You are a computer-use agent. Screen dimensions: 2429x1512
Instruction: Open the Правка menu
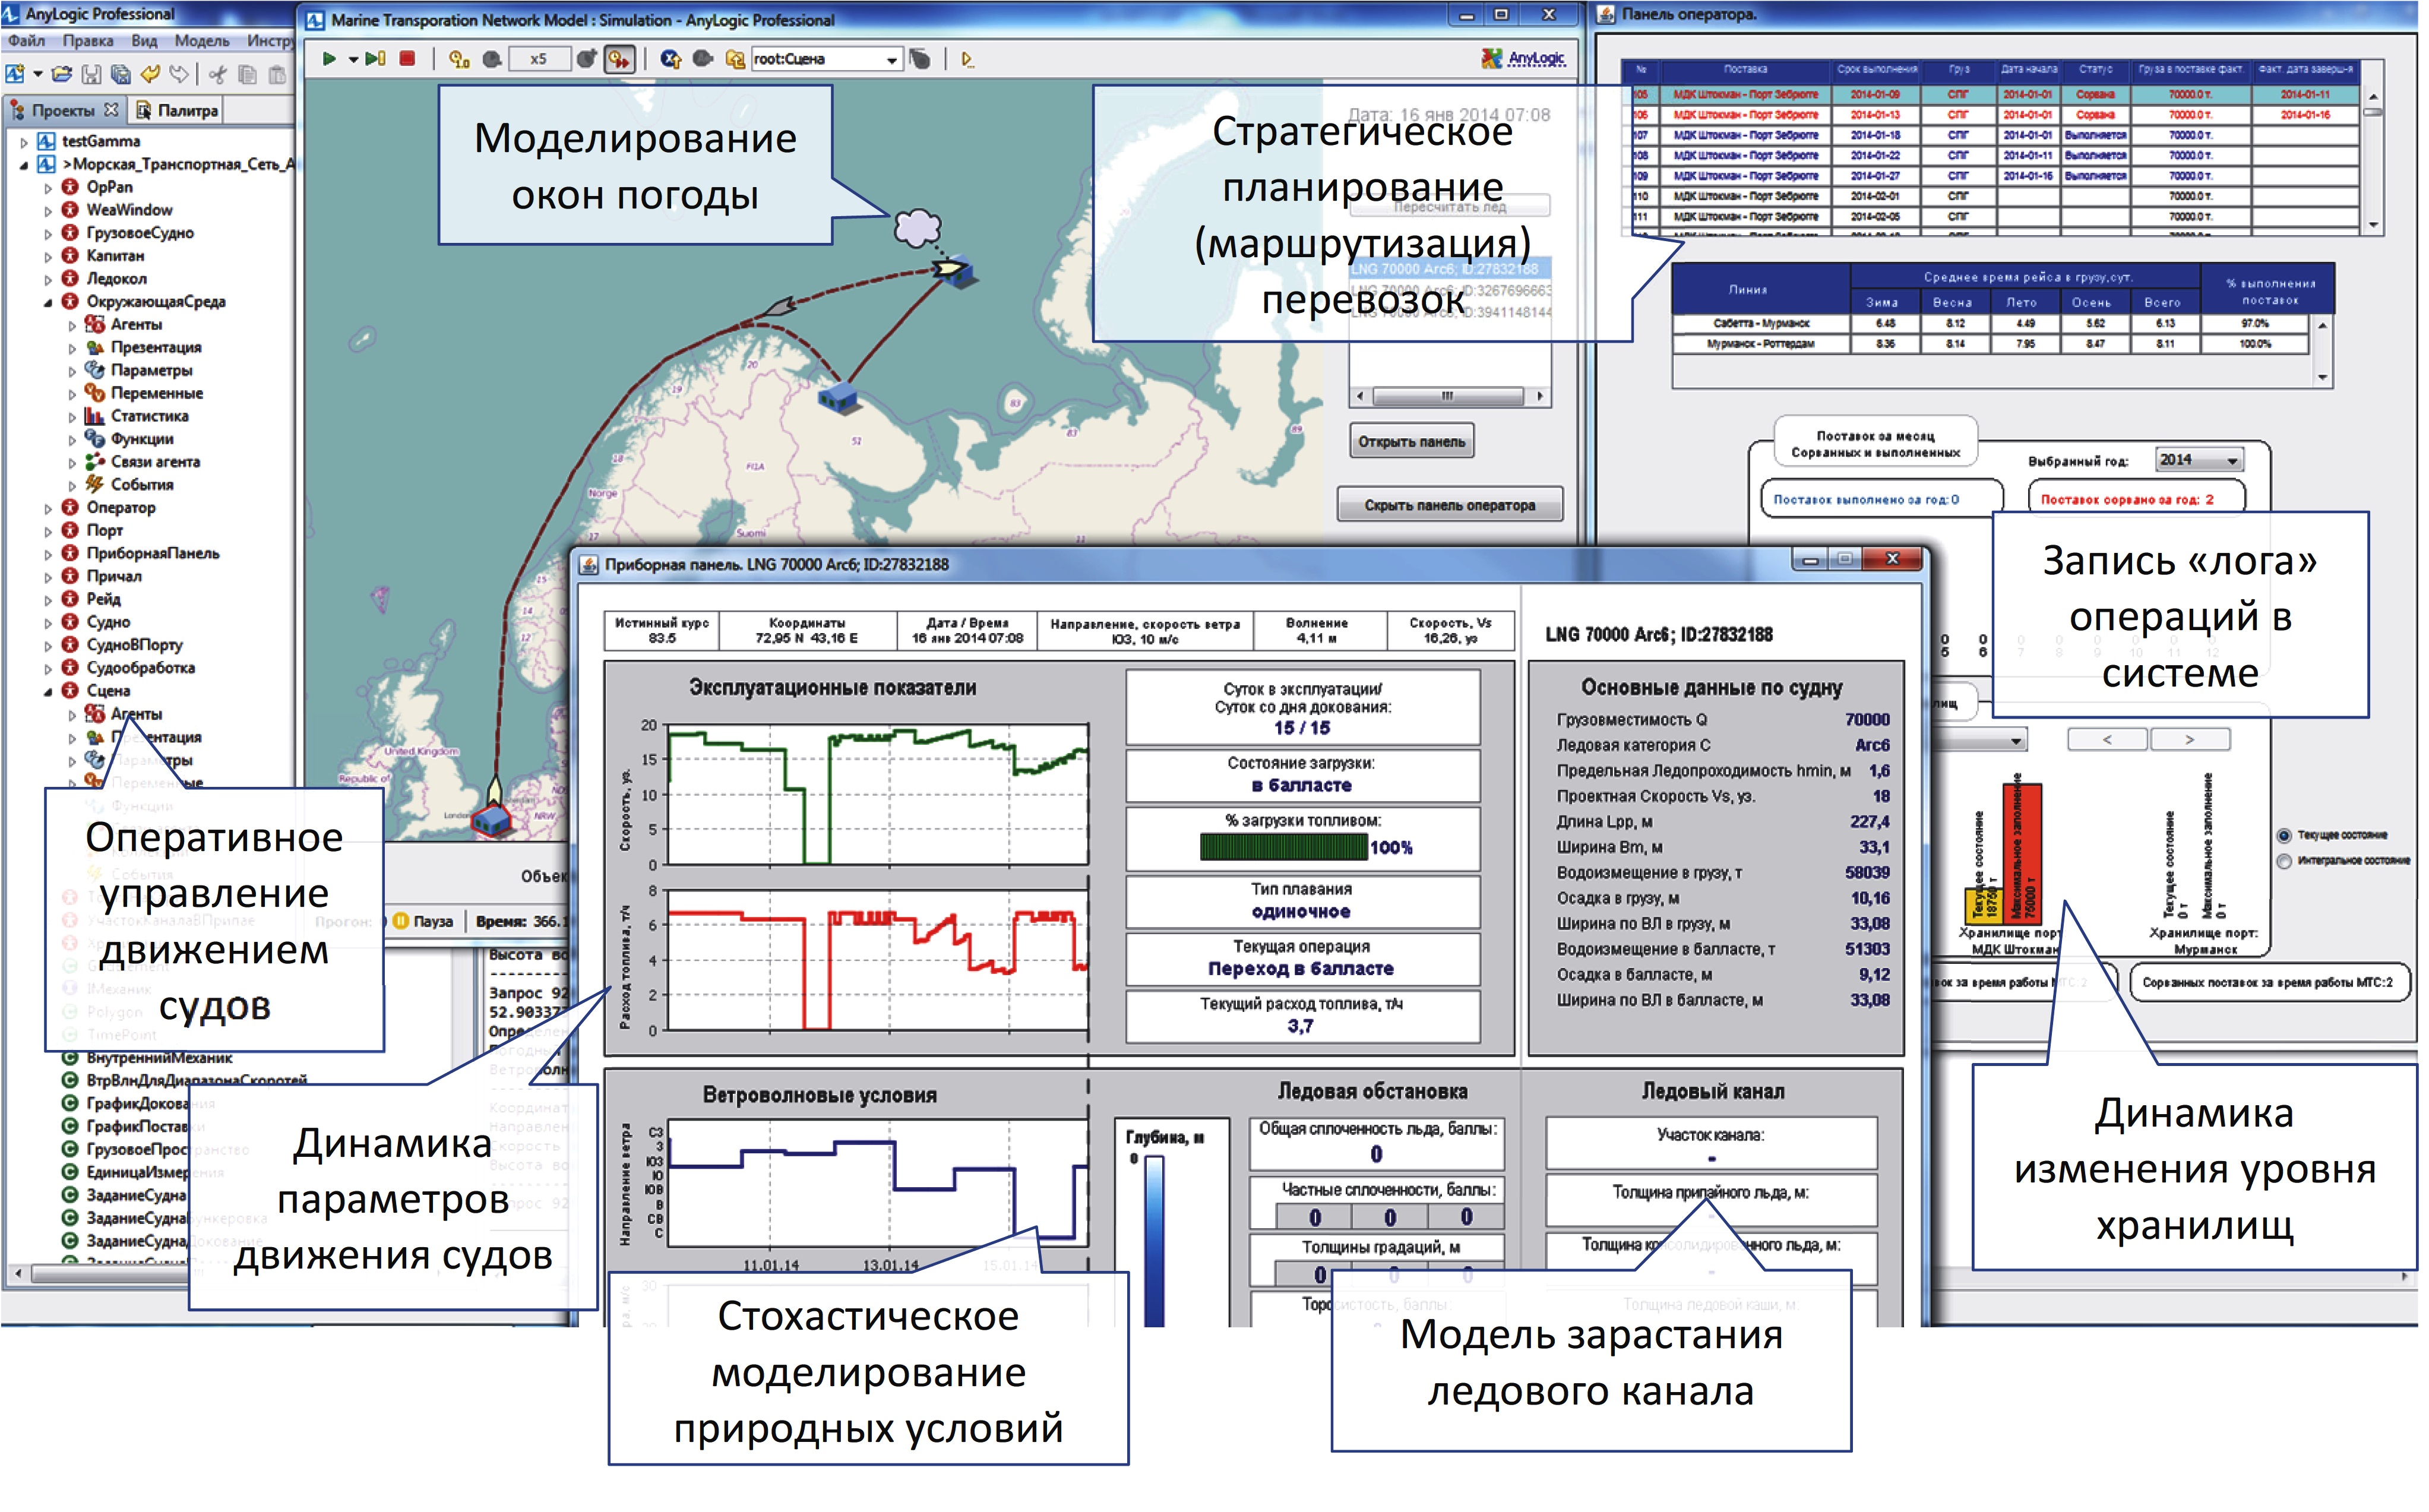[88, 41]
